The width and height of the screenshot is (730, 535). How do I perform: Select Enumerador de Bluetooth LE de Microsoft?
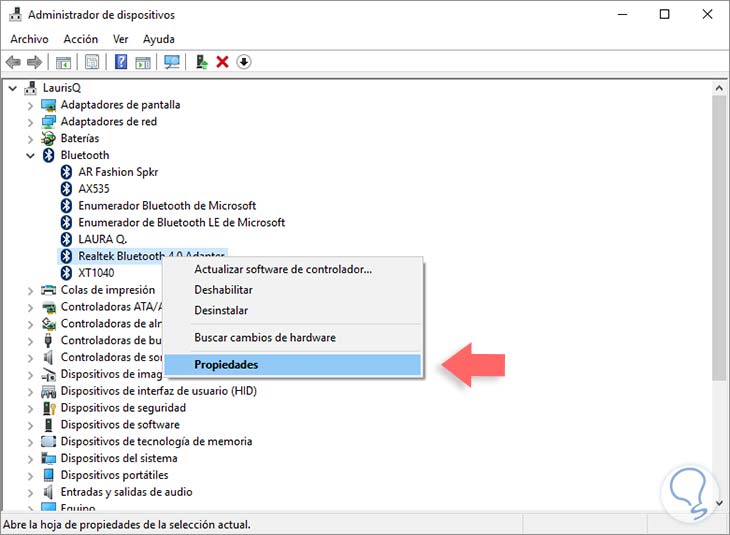(x=182, y=222)
